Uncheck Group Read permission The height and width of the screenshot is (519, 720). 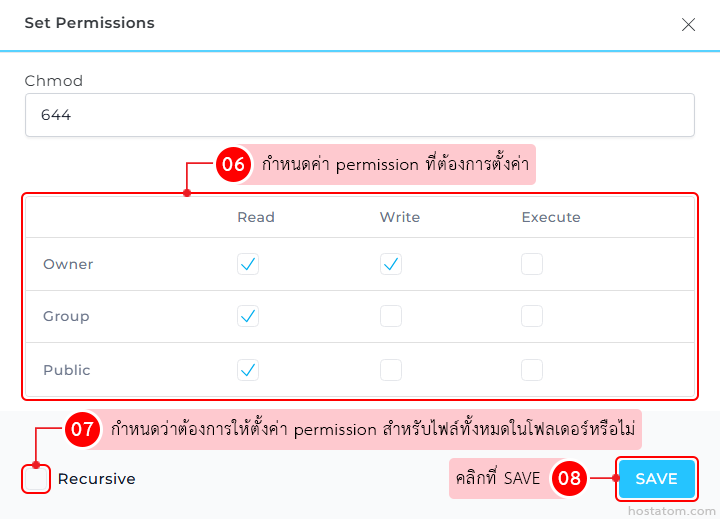click(248, 316)
